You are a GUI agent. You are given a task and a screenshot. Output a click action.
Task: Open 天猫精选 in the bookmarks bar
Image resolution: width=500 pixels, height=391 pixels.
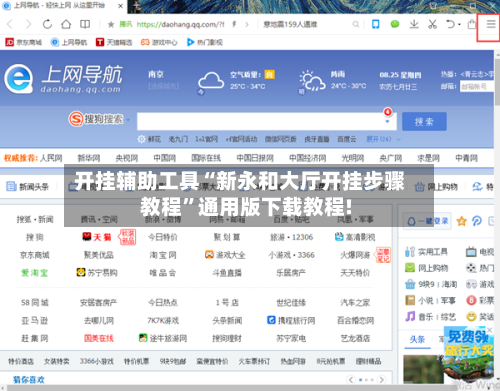114,42
